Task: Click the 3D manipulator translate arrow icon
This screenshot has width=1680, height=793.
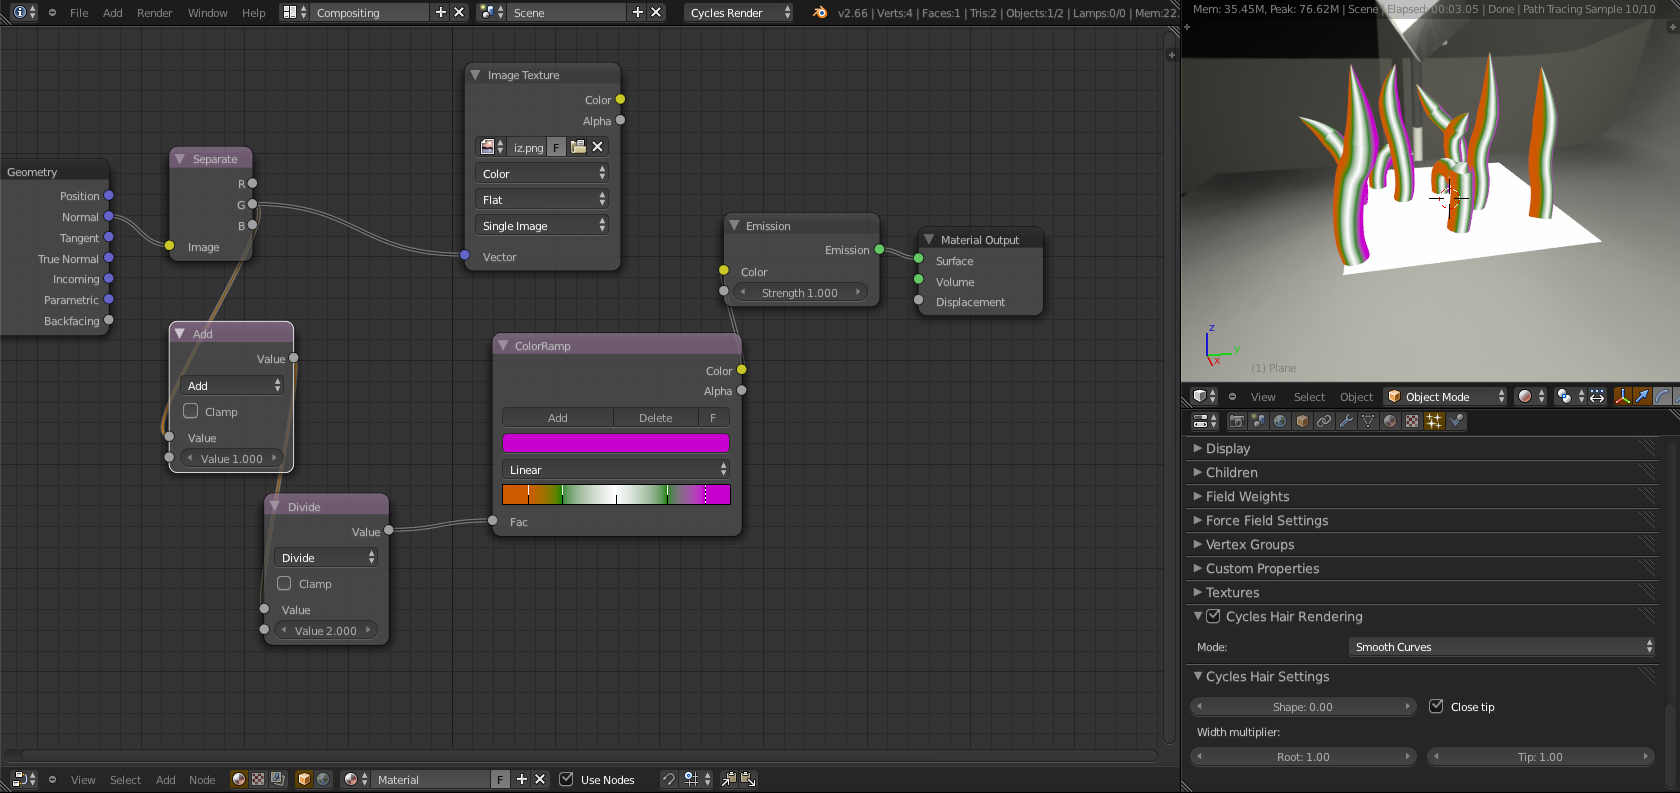Action: pyautogui.click(x=1641, y=397)
